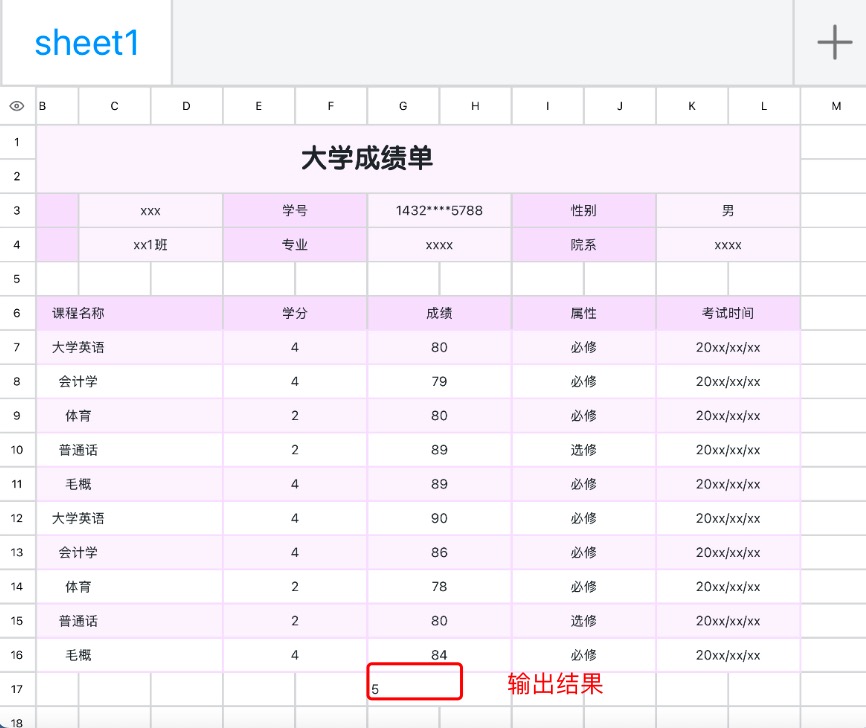Select column D header
The width and height of the screenshot is (866, 728).
point(187,106)
